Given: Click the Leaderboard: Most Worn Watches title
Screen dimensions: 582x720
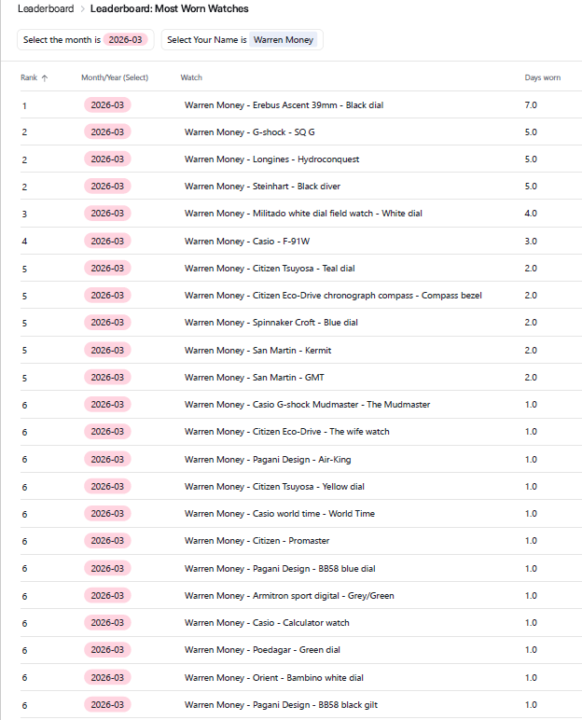Looking at the screenshot, I should [169, 9].
